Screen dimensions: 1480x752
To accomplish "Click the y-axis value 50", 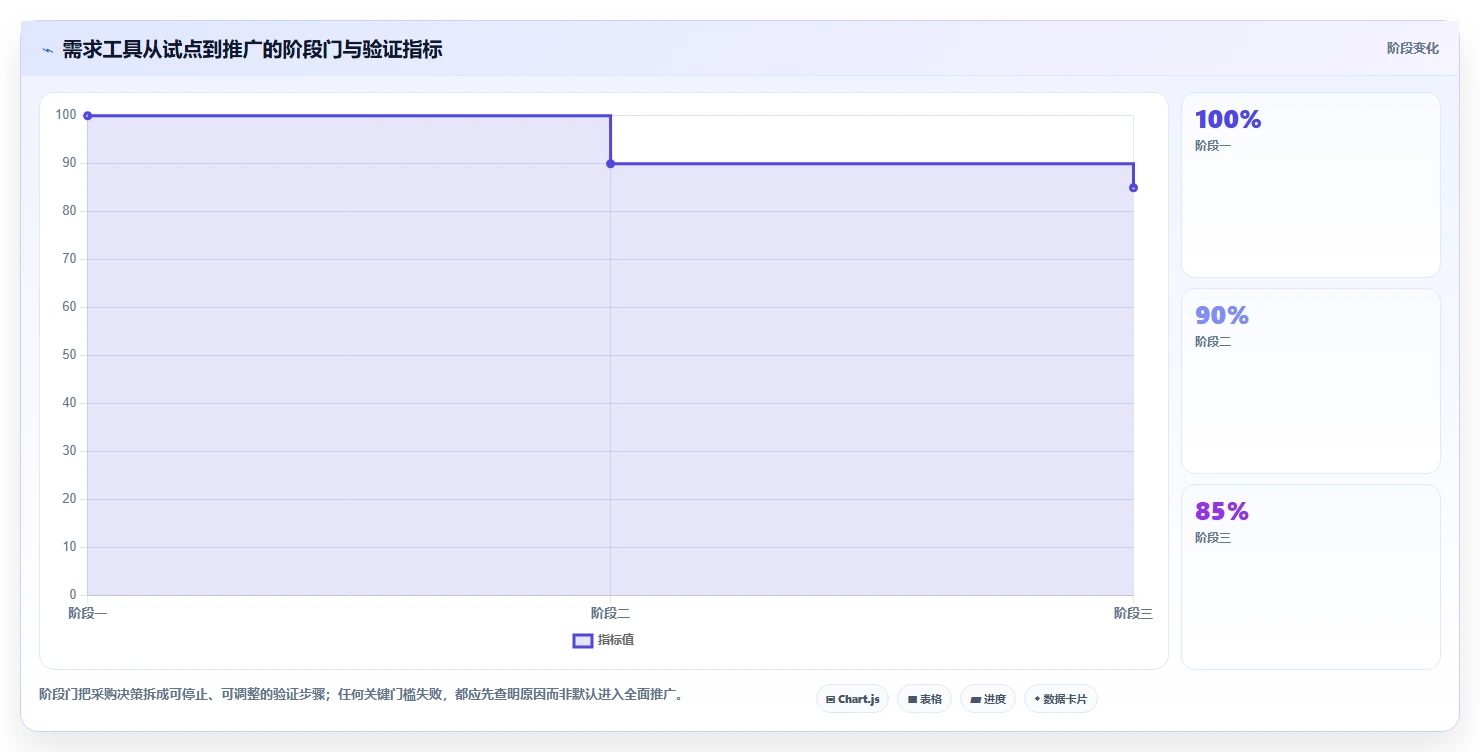I will click(x=69, y=355).
